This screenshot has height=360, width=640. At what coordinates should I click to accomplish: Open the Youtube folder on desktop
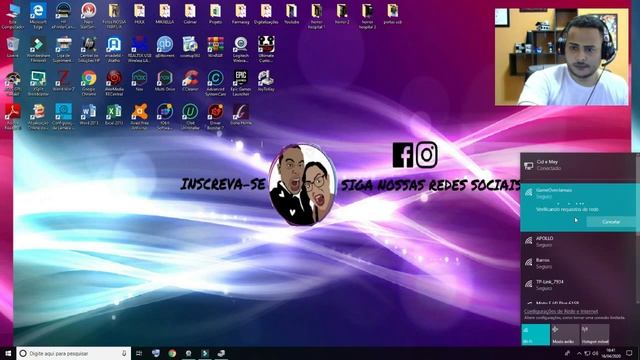point(291,14)
